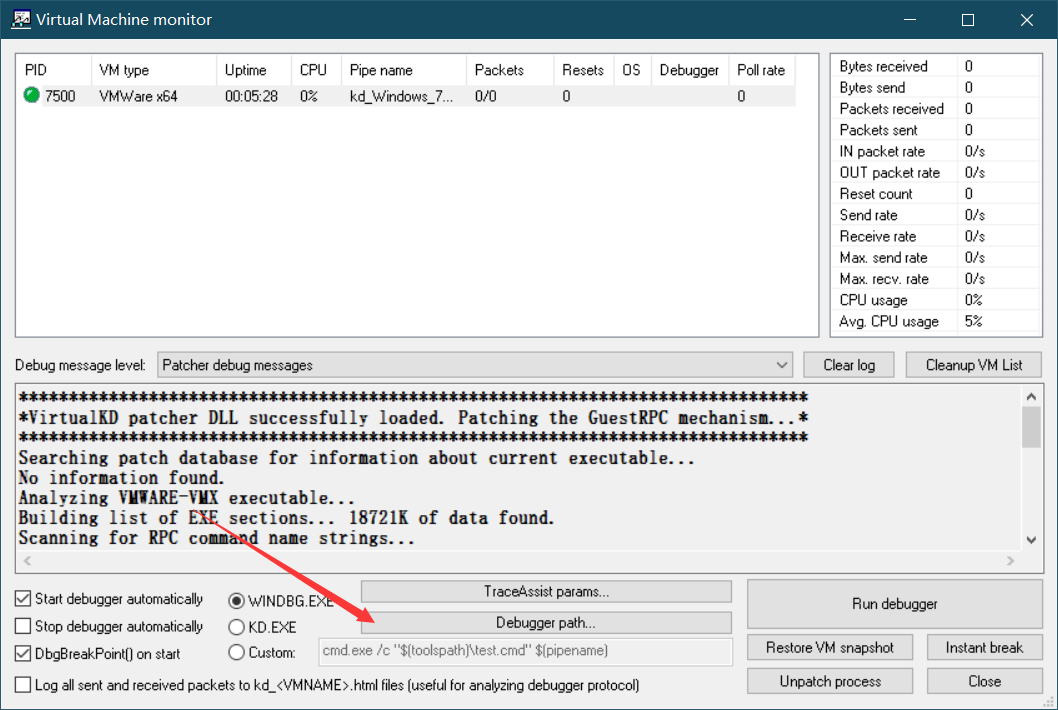This screenshot has height=710, width=1058.
Task: Click the Bytes send statistic row
Action: [935, 88]
